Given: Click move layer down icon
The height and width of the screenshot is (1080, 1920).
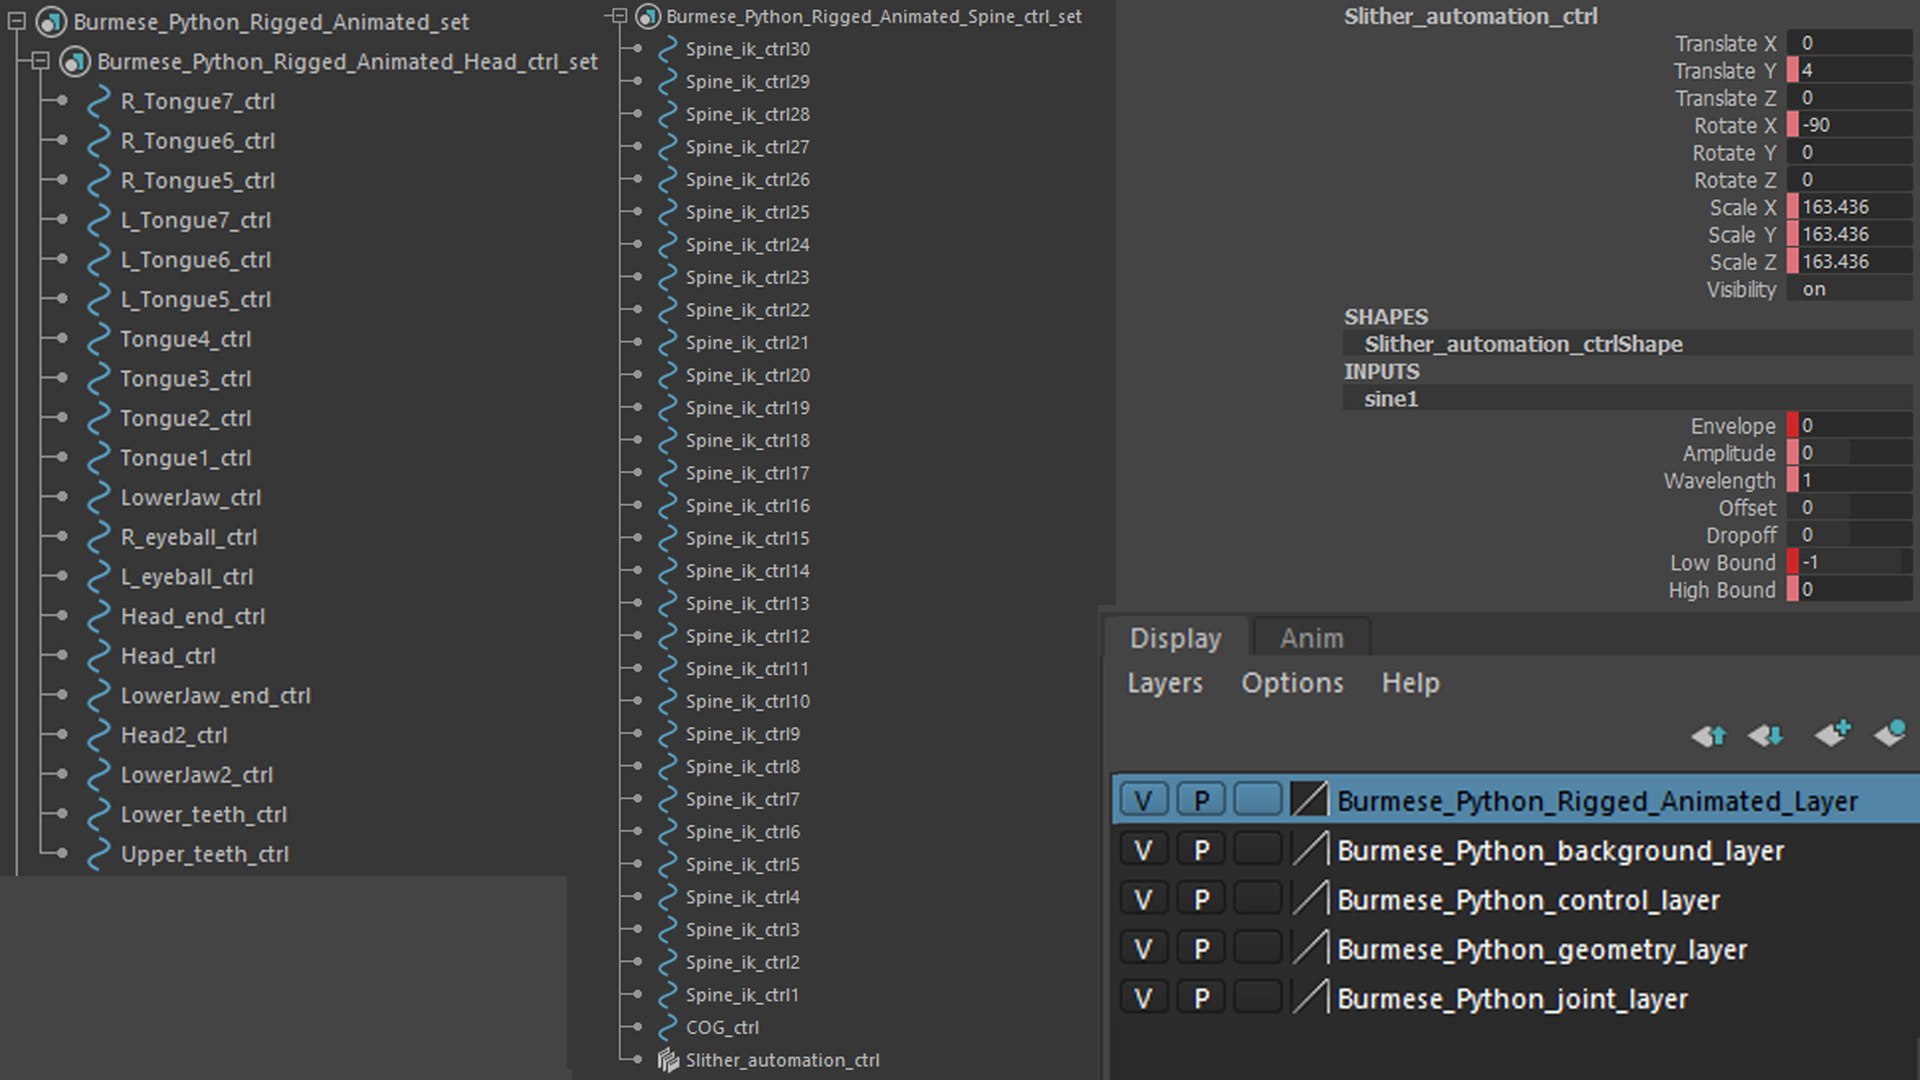Looking at the screenshot, I should 1766,736.
